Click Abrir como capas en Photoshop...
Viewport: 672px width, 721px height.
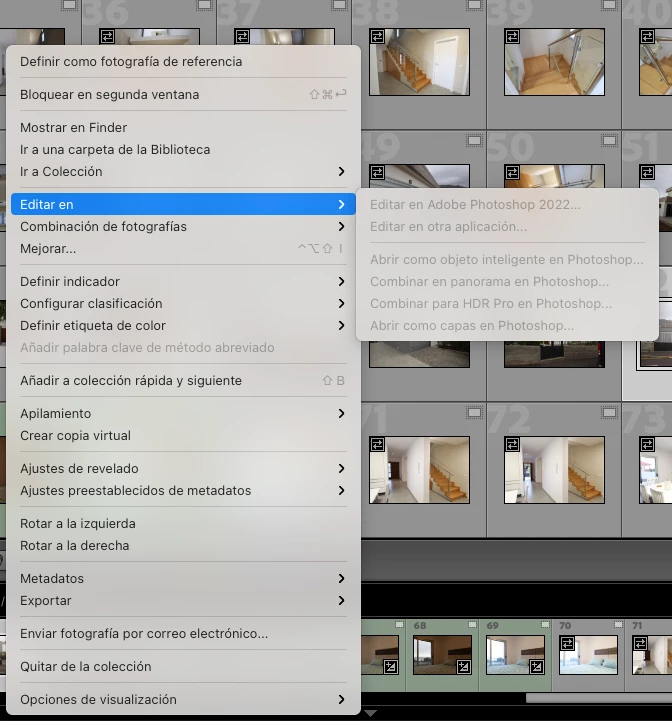[507, 326]
